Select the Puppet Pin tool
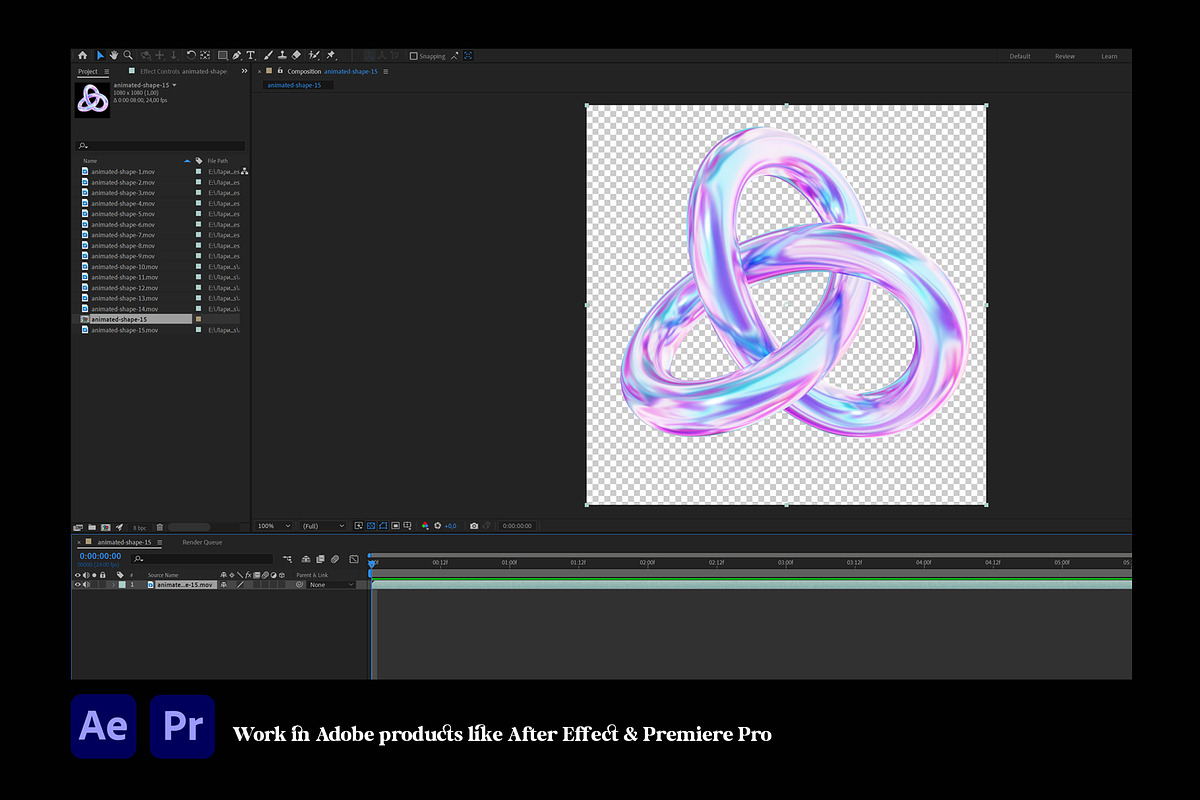The image size is (1200, 800). pos(330,56)
